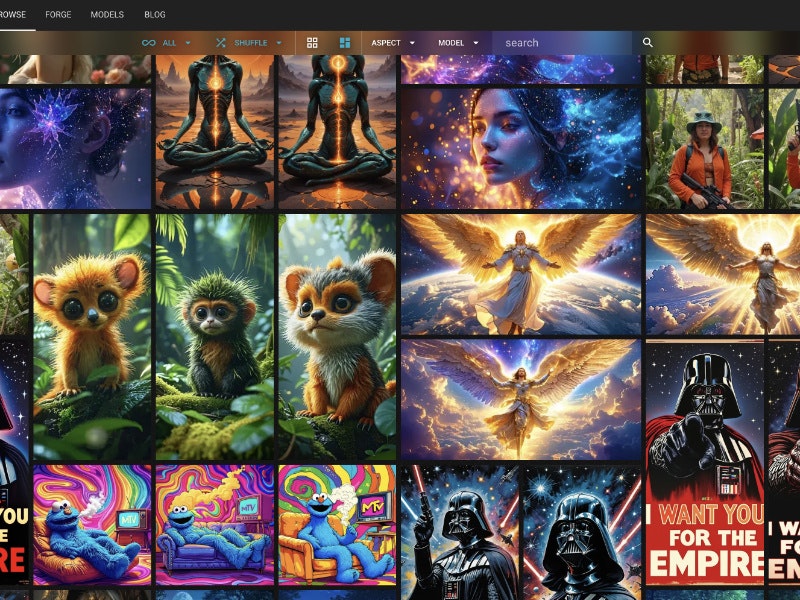Click the infinity link-mode icon beside ALL
800x600 pixels.
click(148, 43)
